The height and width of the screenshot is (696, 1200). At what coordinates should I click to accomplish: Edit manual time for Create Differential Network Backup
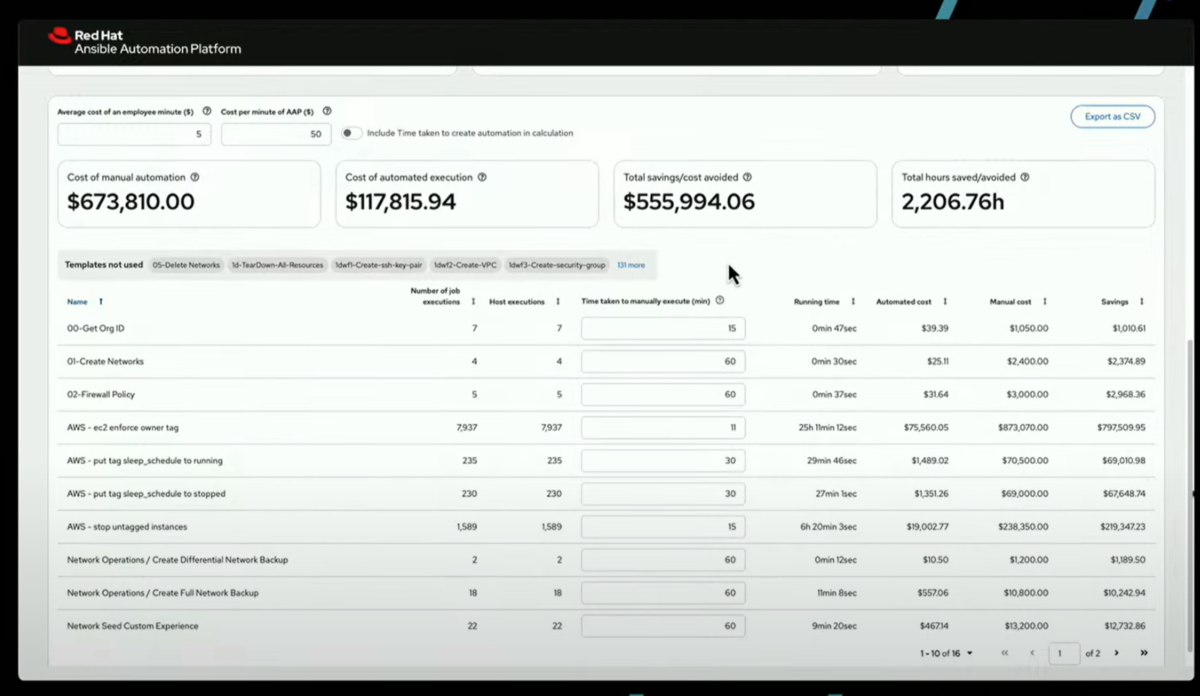click(x=663, y=560)
